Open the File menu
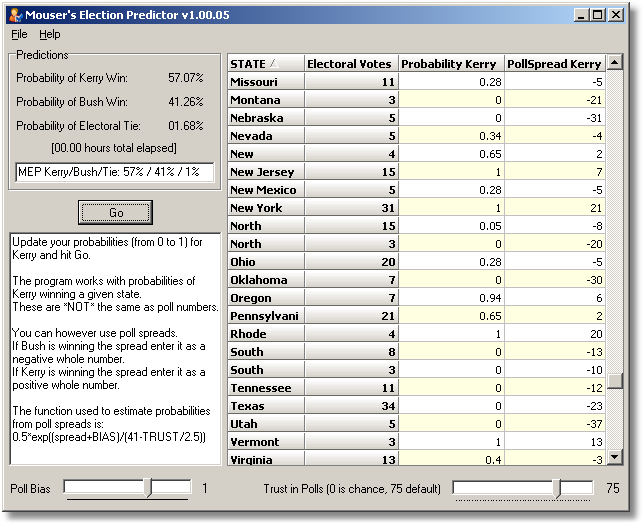 tap(19, 34)
